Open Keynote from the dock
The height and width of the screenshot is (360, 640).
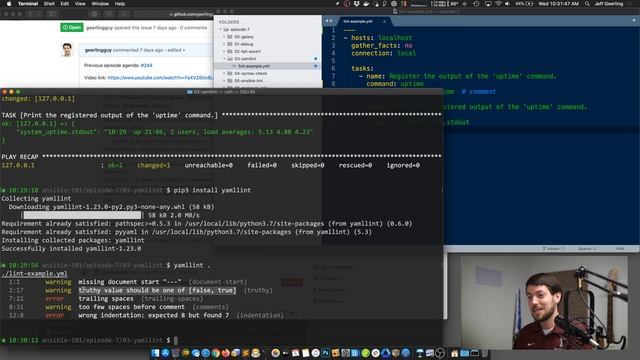[x=420, y=353]
